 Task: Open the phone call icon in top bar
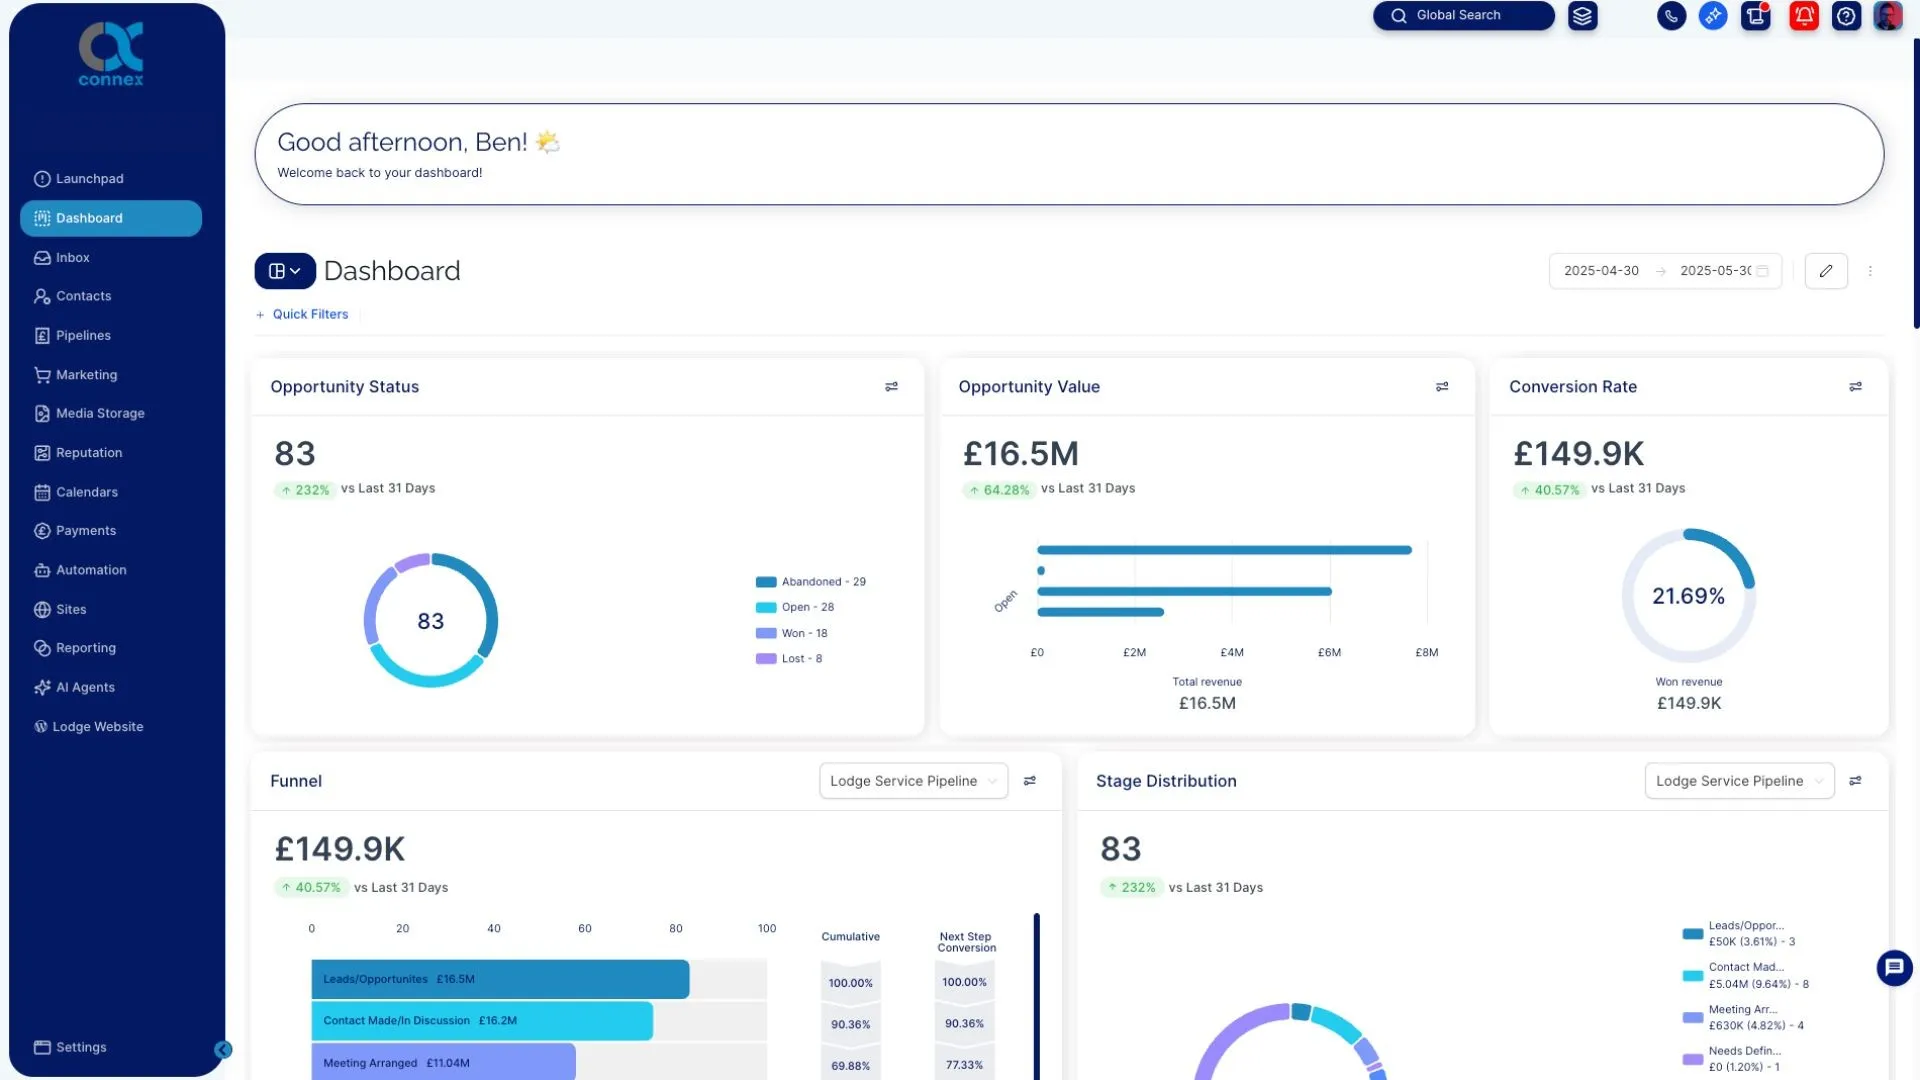(1671, 16)
